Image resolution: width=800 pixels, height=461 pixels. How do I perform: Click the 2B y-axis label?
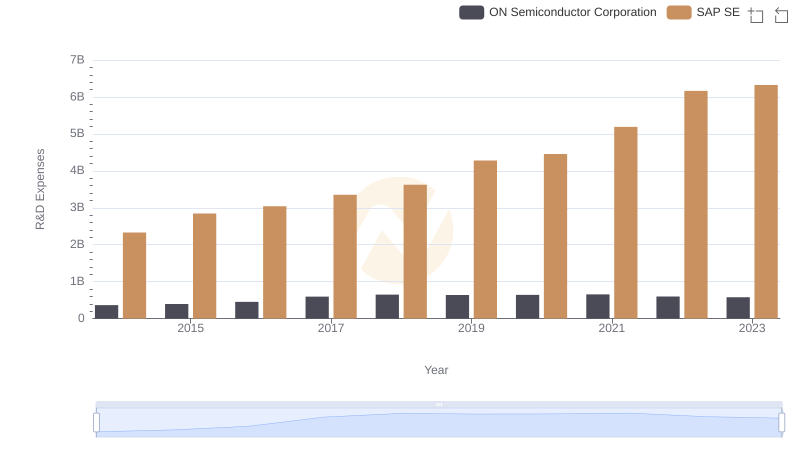[77, 244]
